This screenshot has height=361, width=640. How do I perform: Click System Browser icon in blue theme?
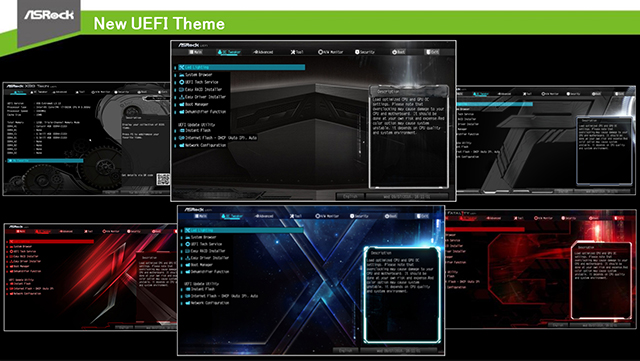point(188,237)
